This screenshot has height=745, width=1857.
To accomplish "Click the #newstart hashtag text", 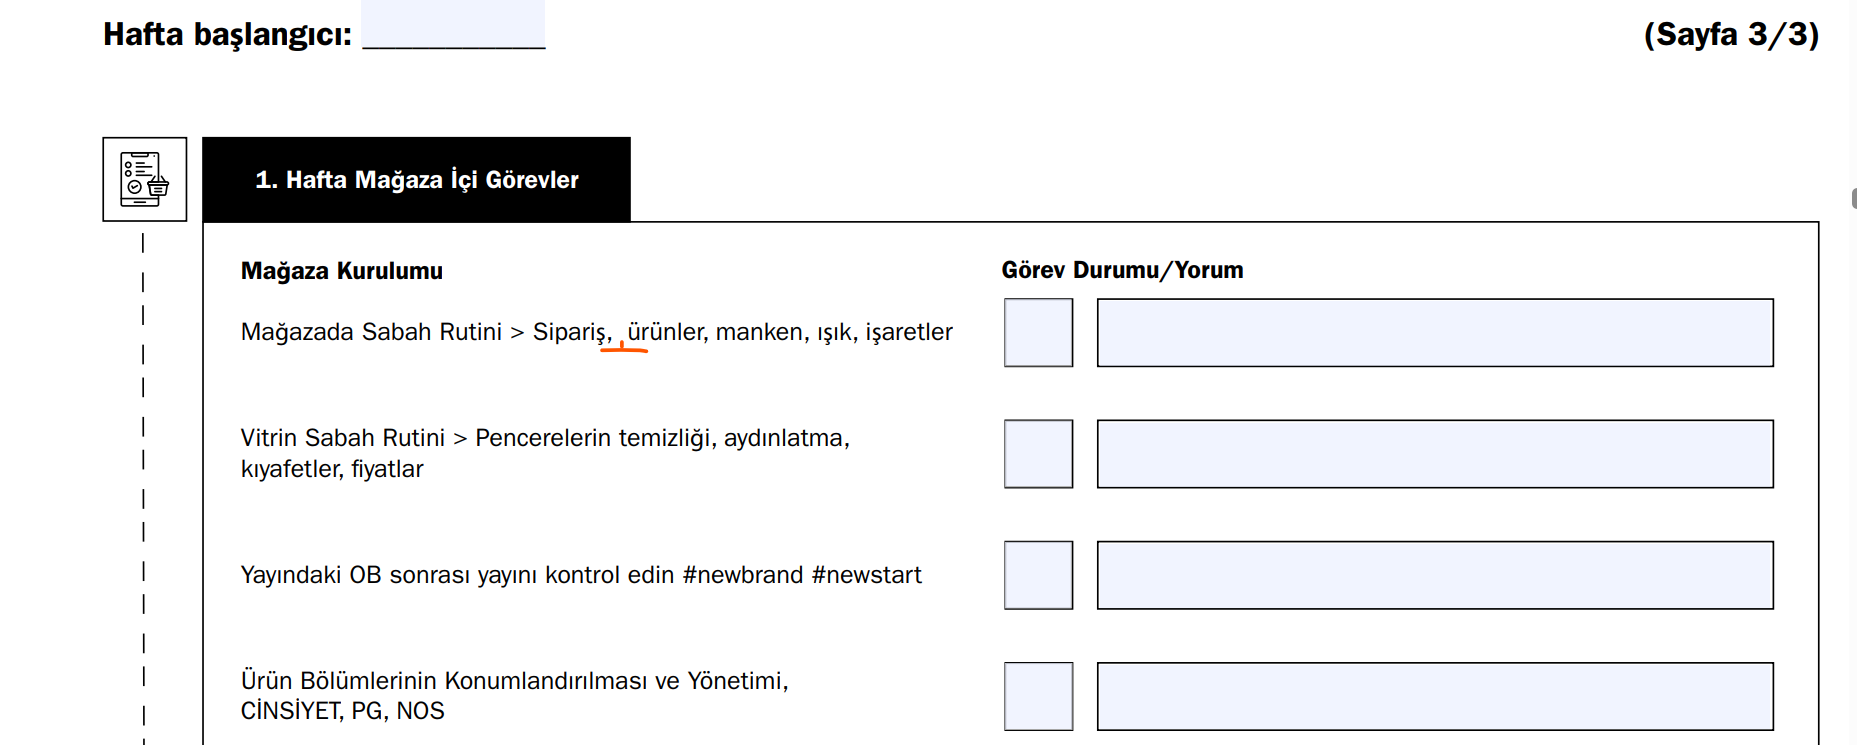I will [867, 575].
